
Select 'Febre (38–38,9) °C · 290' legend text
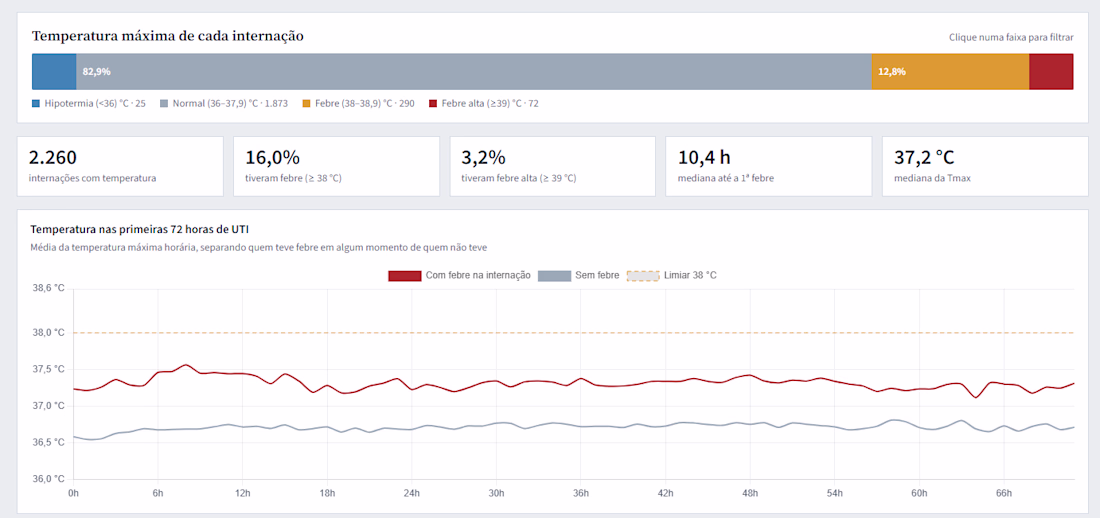pyautogui.click(x=365, y=104)
